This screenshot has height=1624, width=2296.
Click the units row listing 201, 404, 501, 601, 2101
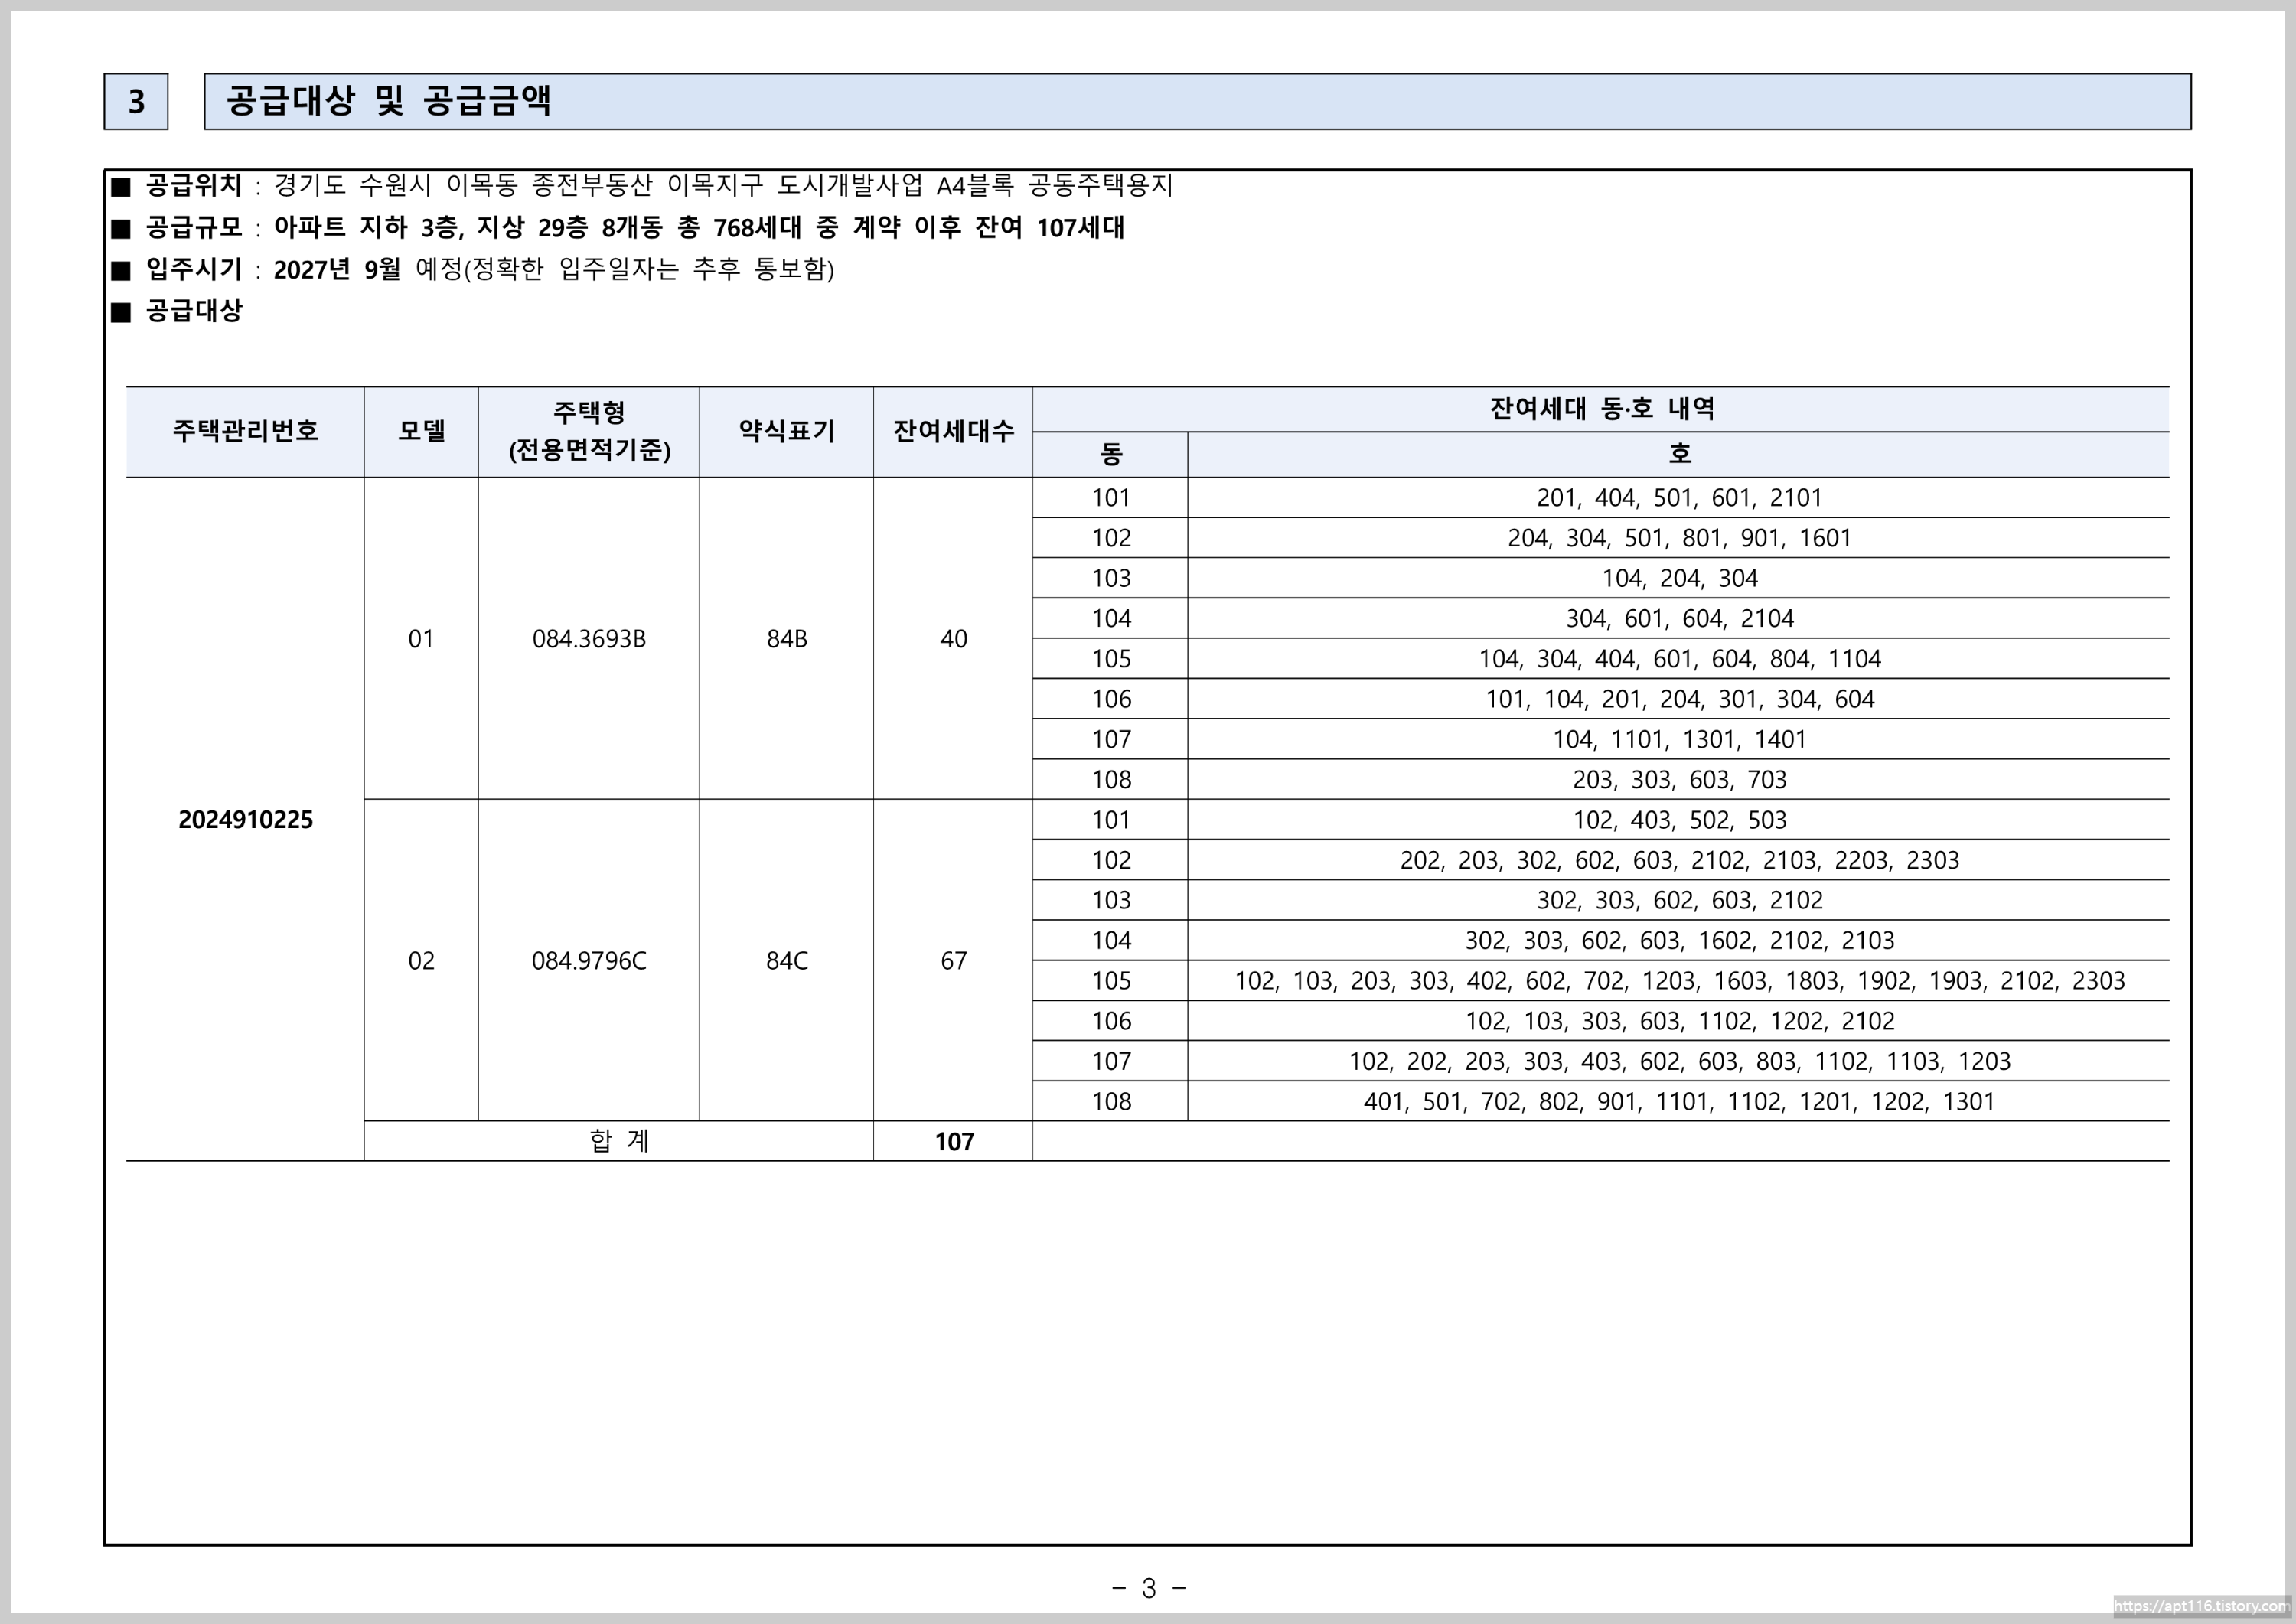pyautogui.click(x=1679, y=498)
